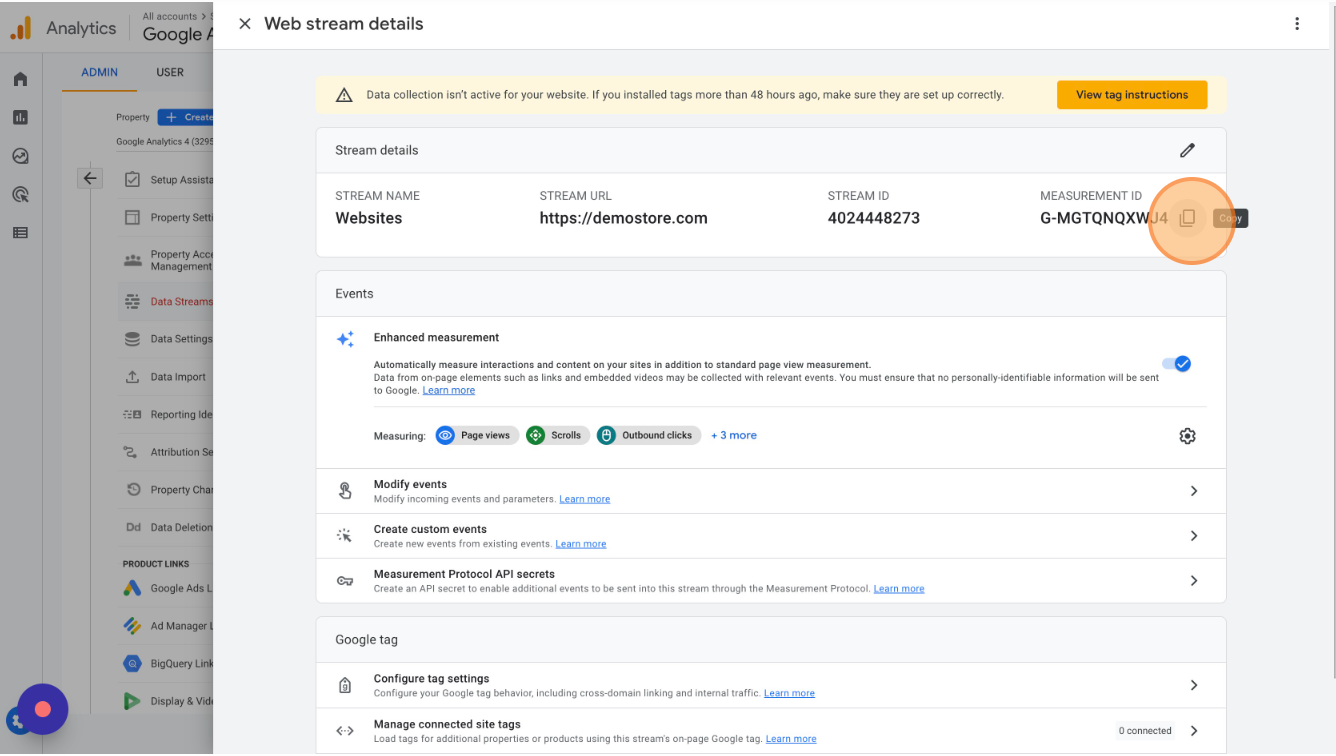Open Explore icon in left sidebar

20,156
